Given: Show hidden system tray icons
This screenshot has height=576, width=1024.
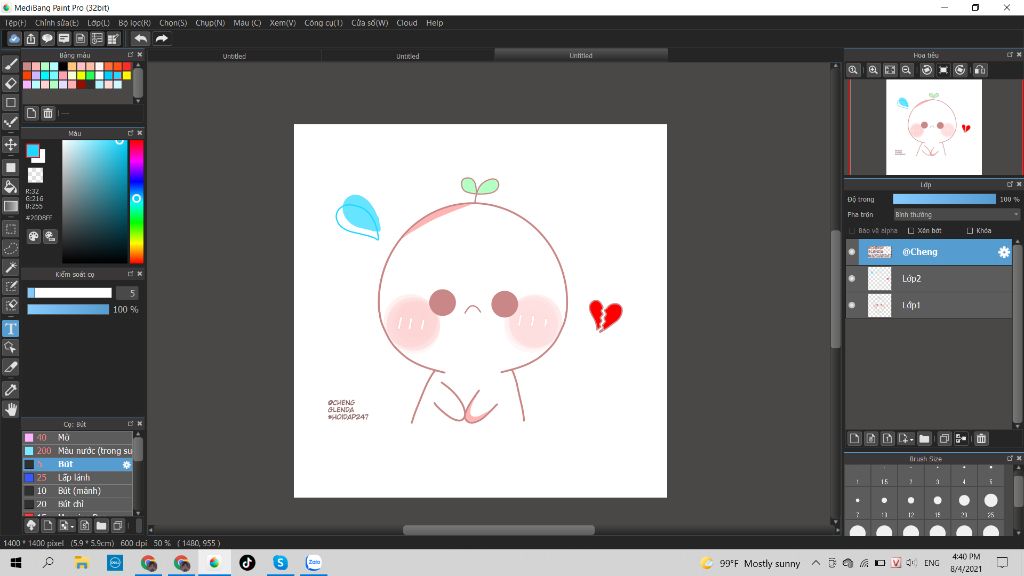Looking at the screenshot, I should 816,563.
